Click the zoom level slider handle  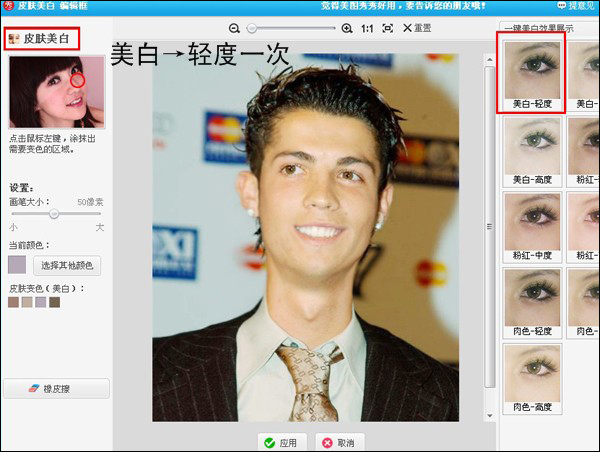tap(252, 28)
